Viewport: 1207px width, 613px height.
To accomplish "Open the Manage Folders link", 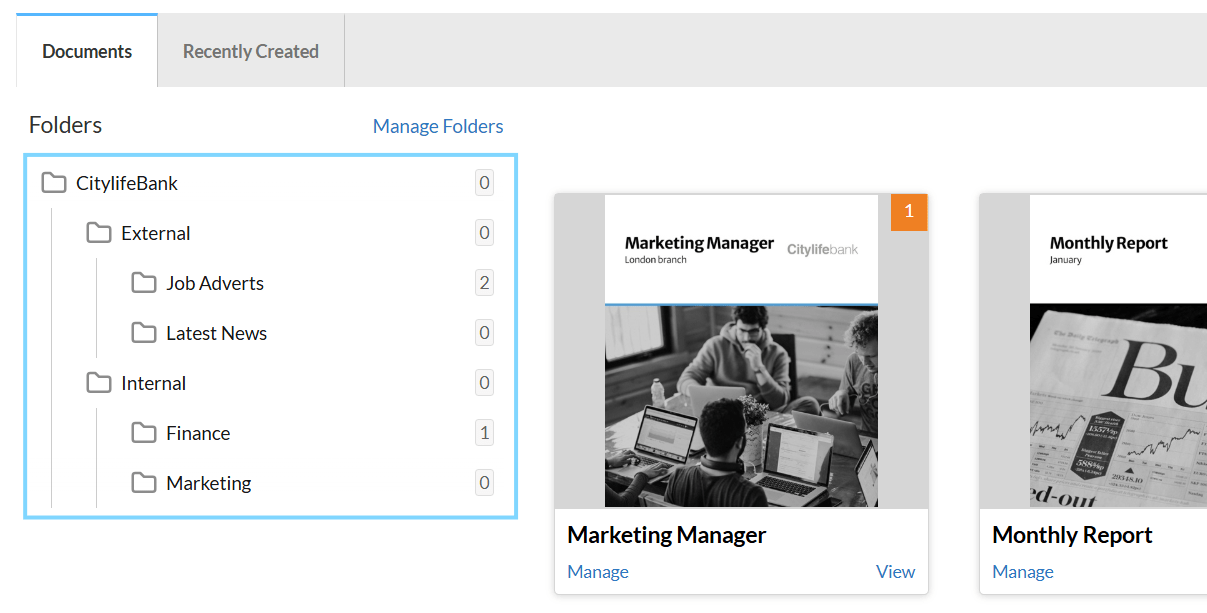I will (438, 127).
